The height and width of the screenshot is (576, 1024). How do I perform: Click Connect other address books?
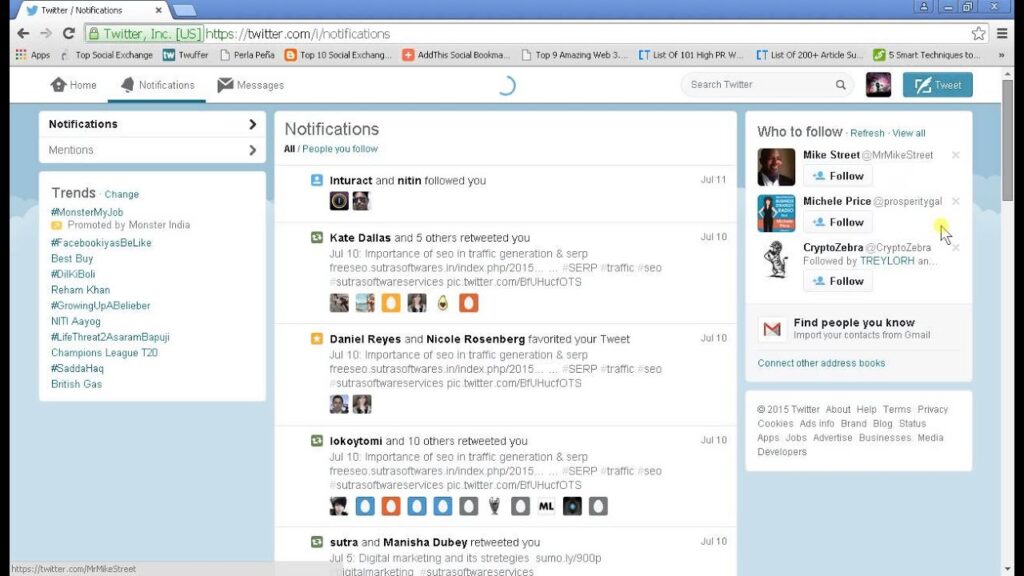tap(821, 363)
